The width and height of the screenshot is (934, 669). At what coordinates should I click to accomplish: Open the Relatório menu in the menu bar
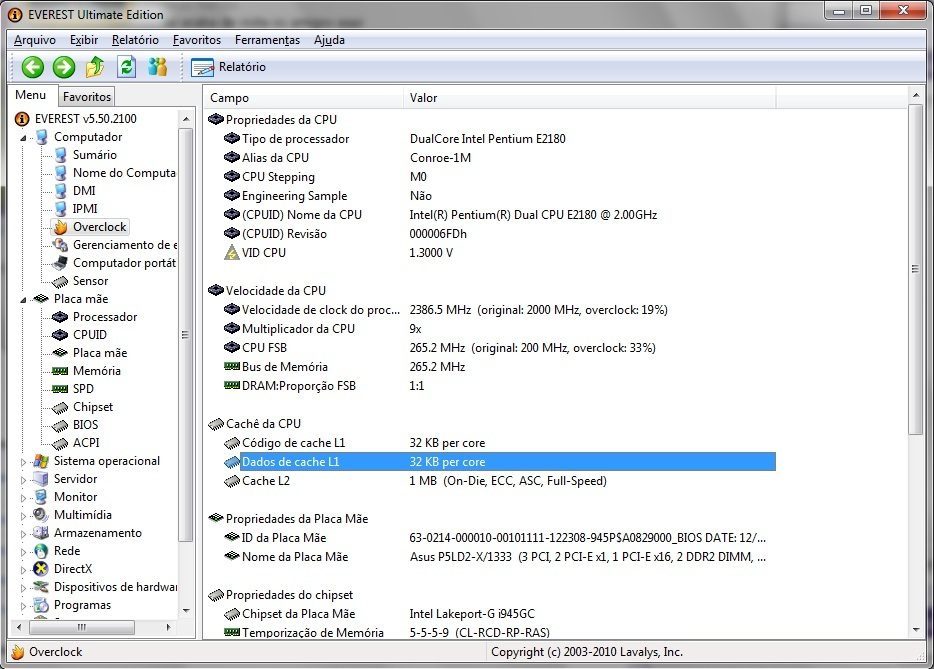click(135, 40)
